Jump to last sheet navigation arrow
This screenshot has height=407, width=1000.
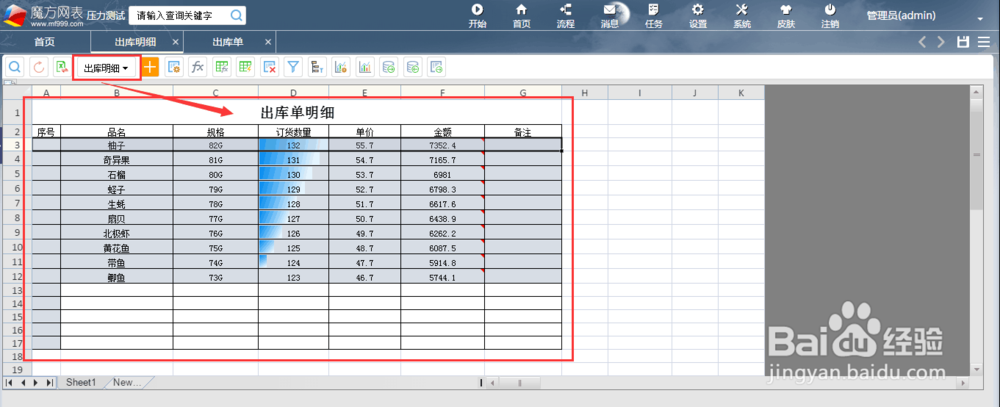pyautogui.click(x=48, y=383)
